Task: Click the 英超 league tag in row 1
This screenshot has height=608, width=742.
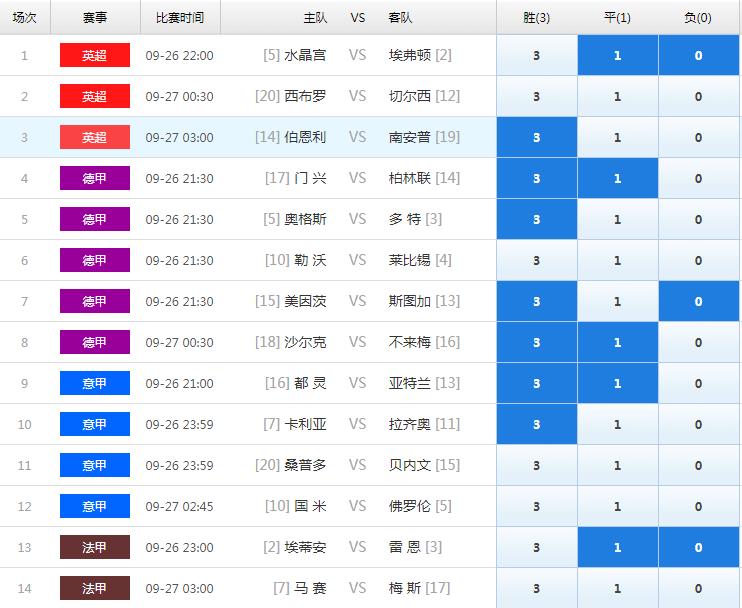Action: pos(95,55)
